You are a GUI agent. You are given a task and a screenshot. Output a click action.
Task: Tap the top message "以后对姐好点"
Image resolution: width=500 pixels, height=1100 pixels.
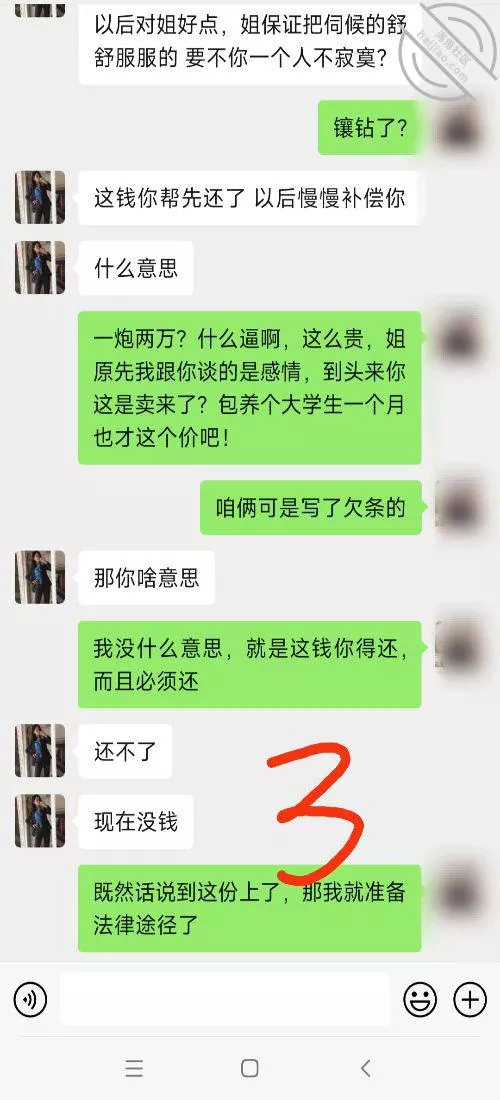pyautogui.click(x=250, y=42)
